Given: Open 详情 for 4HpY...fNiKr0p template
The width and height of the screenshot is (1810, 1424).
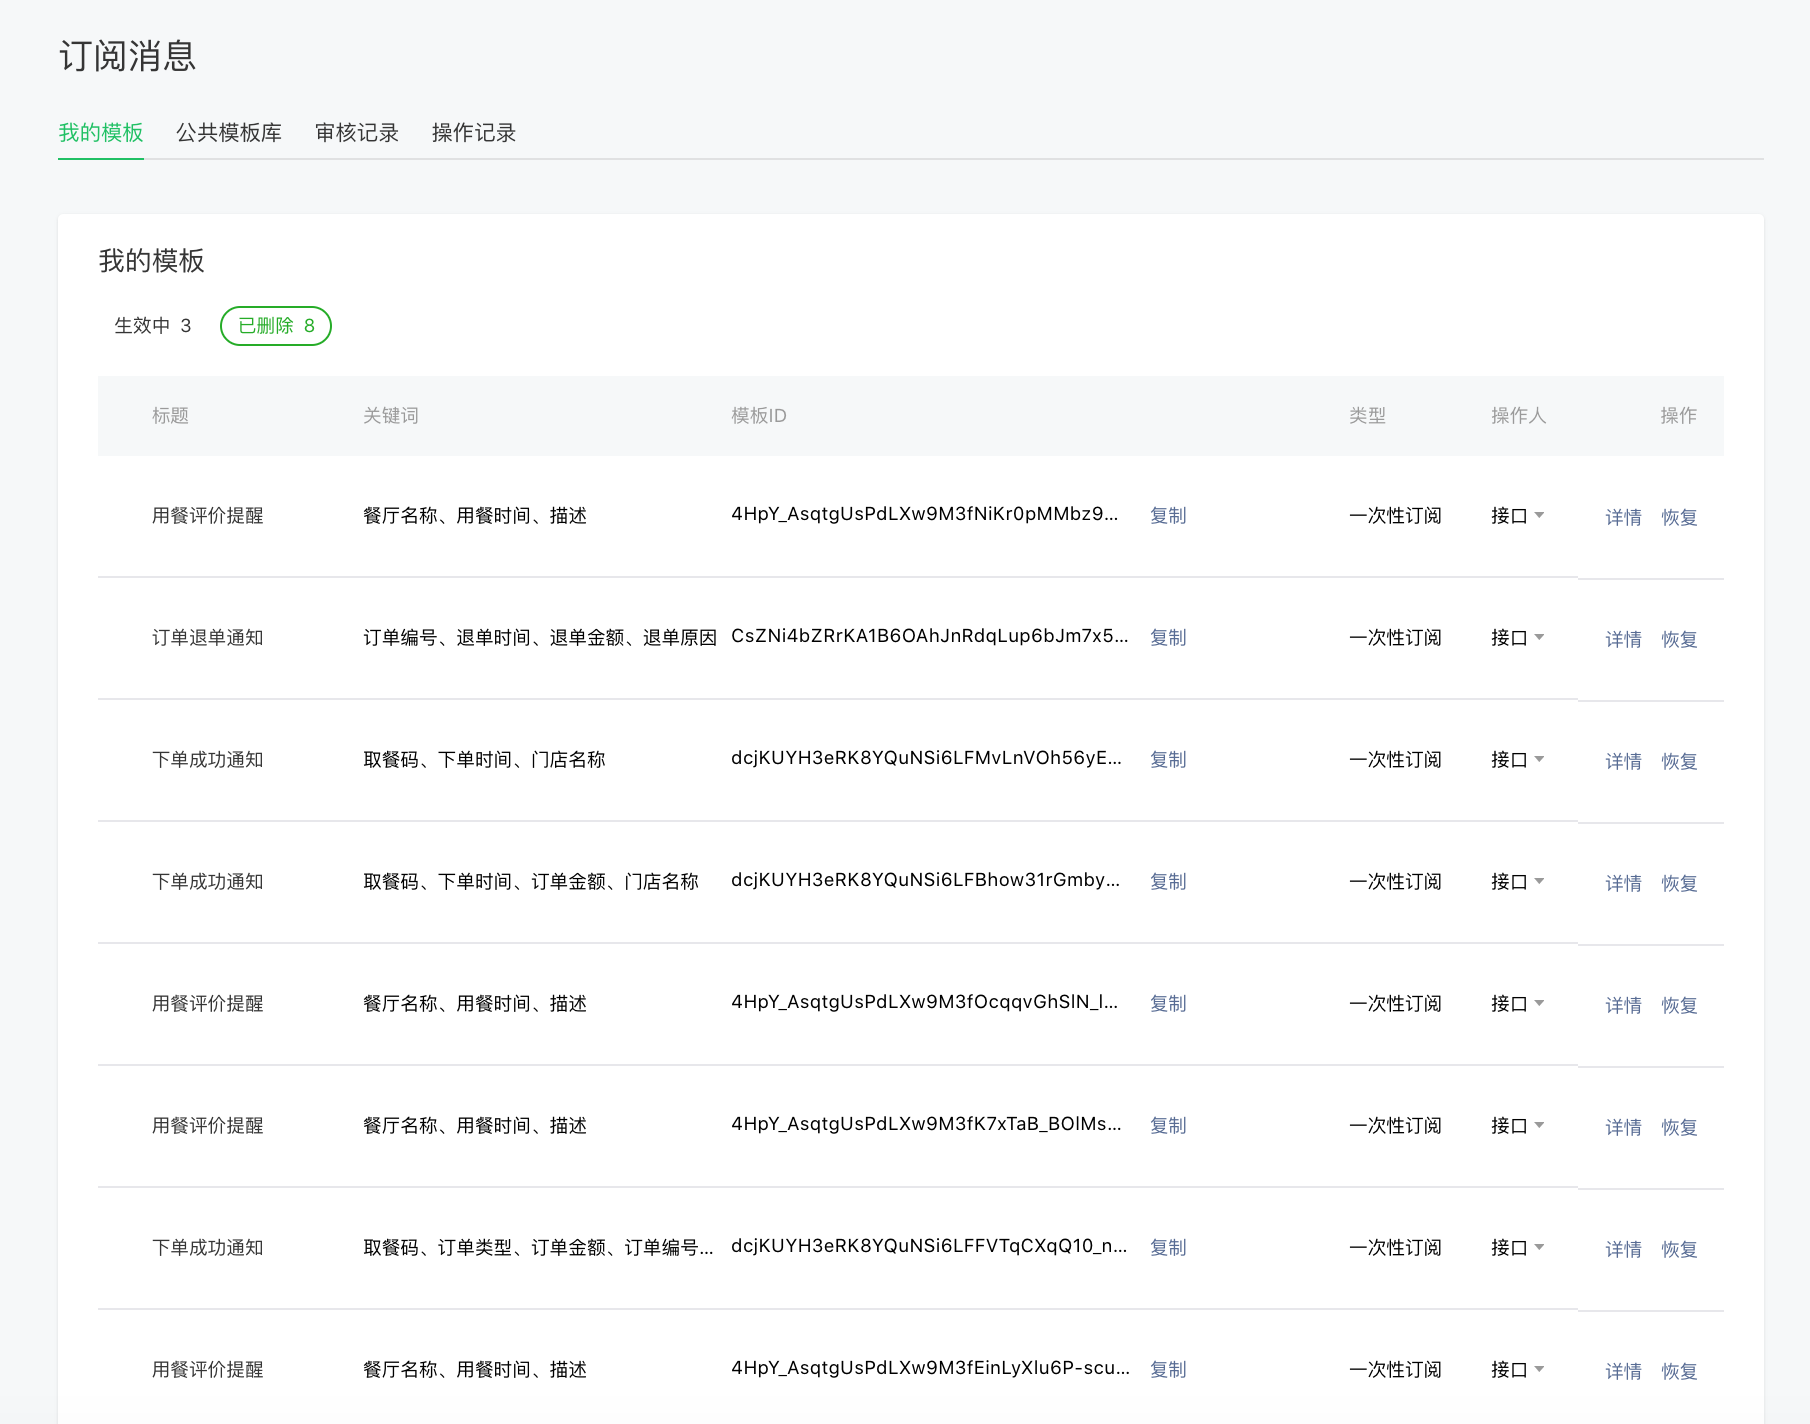Looking at the screenshot, I should coord(1624,518).
